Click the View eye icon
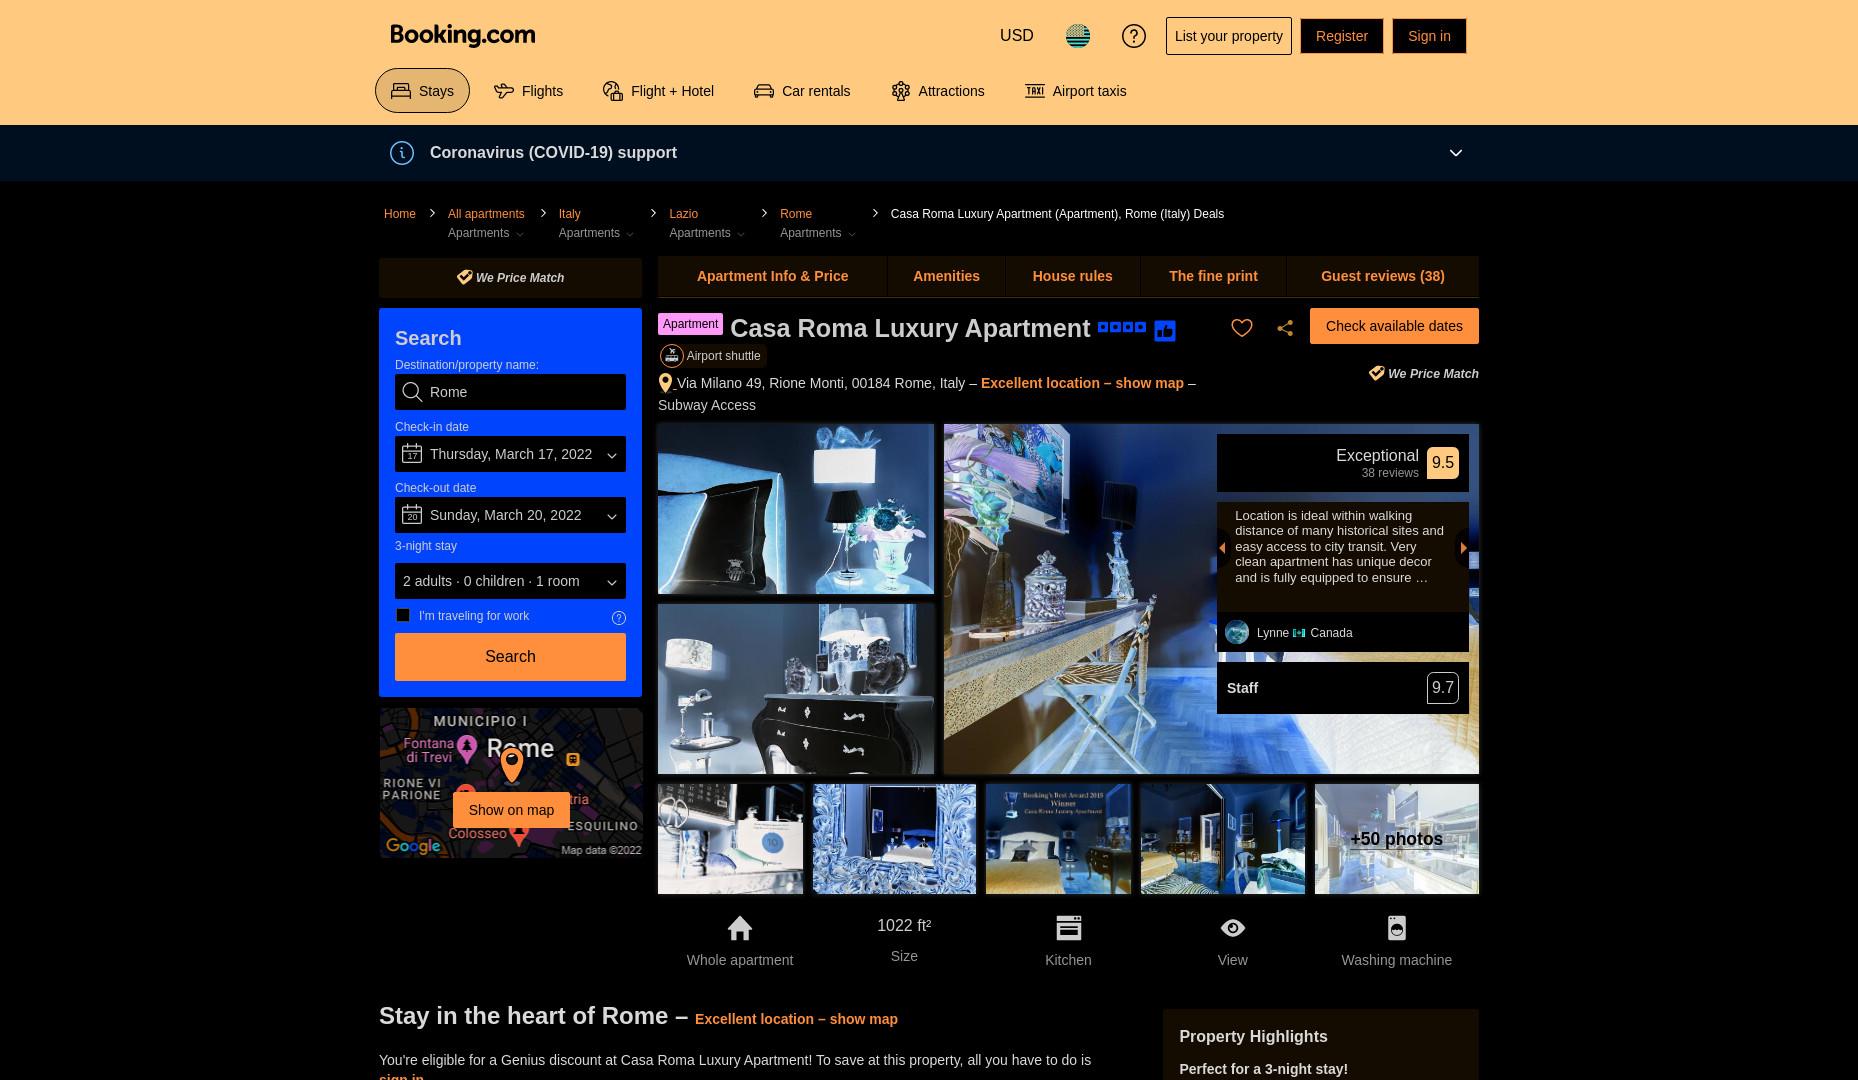 [1232, 928]
